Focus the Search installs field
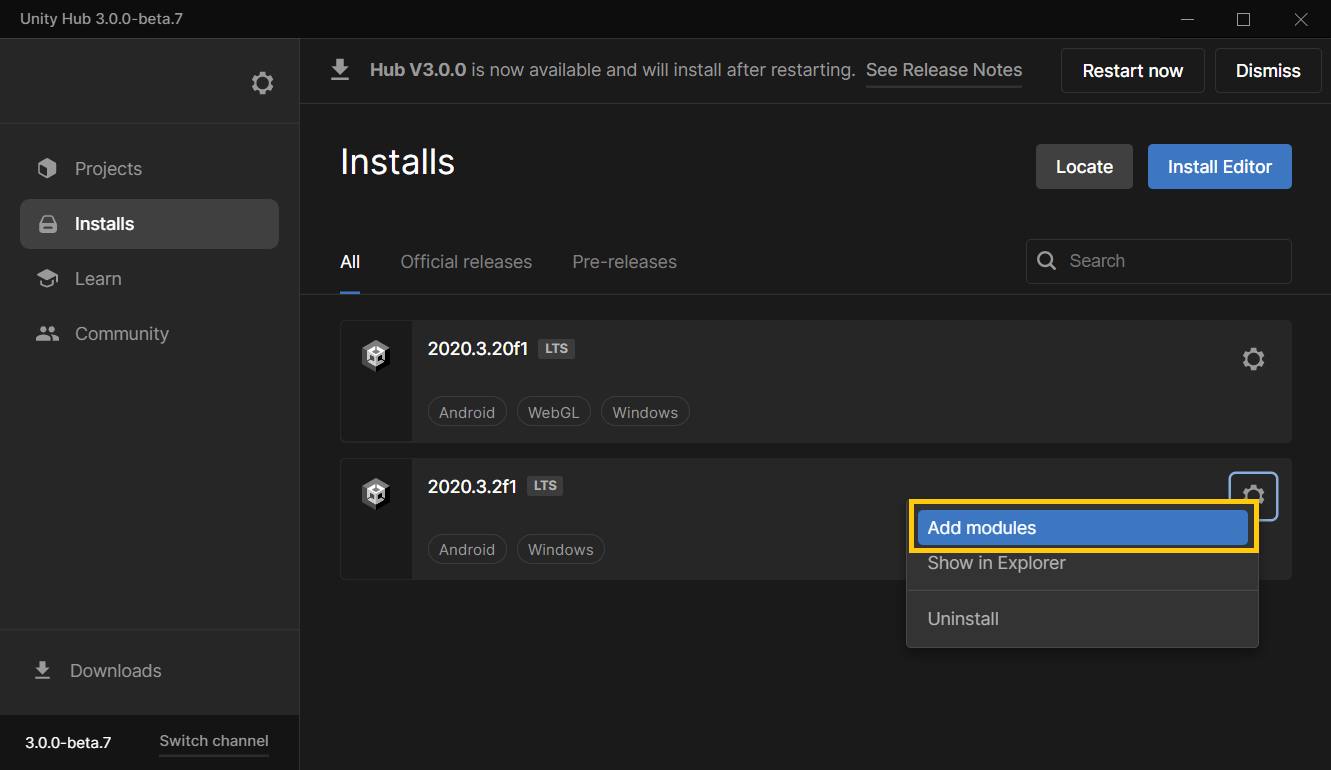The image size is (1331, 770). (1159, 261)
